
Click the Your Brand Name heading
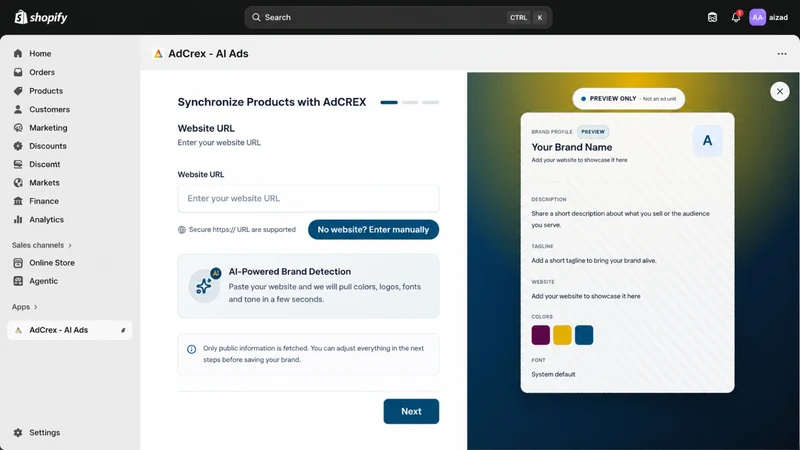coord(571,147)
